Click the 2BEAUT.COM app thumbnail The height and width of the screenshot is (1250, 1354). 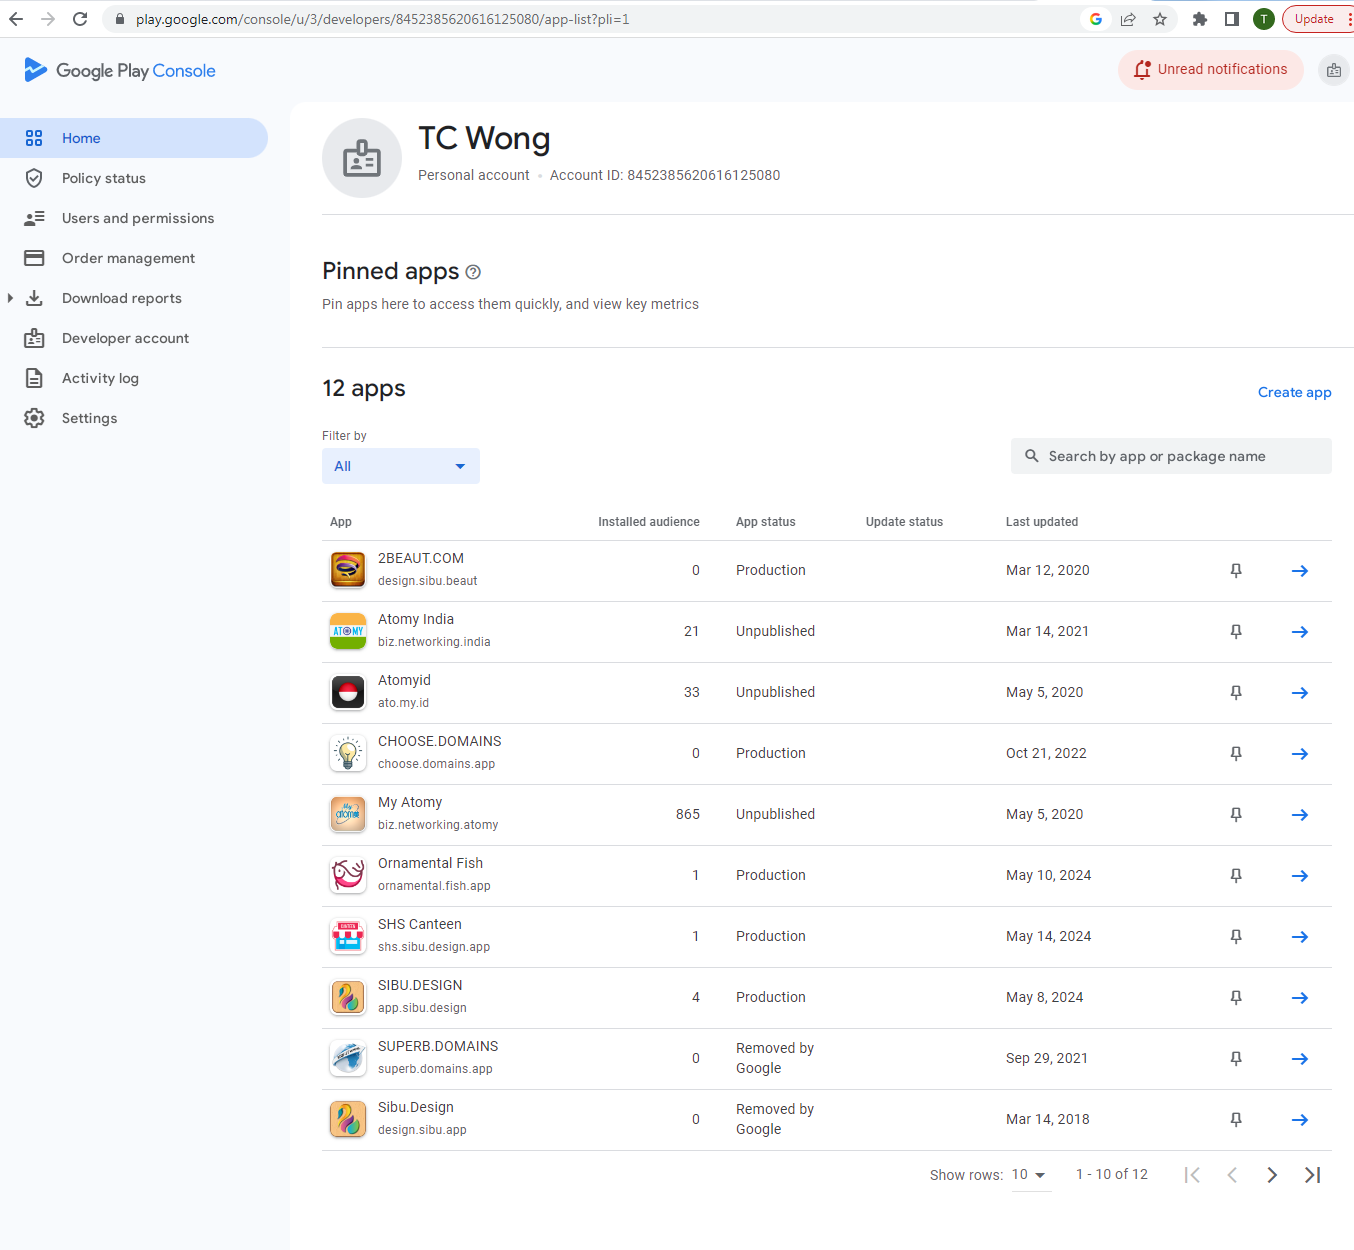click(348, 570)
